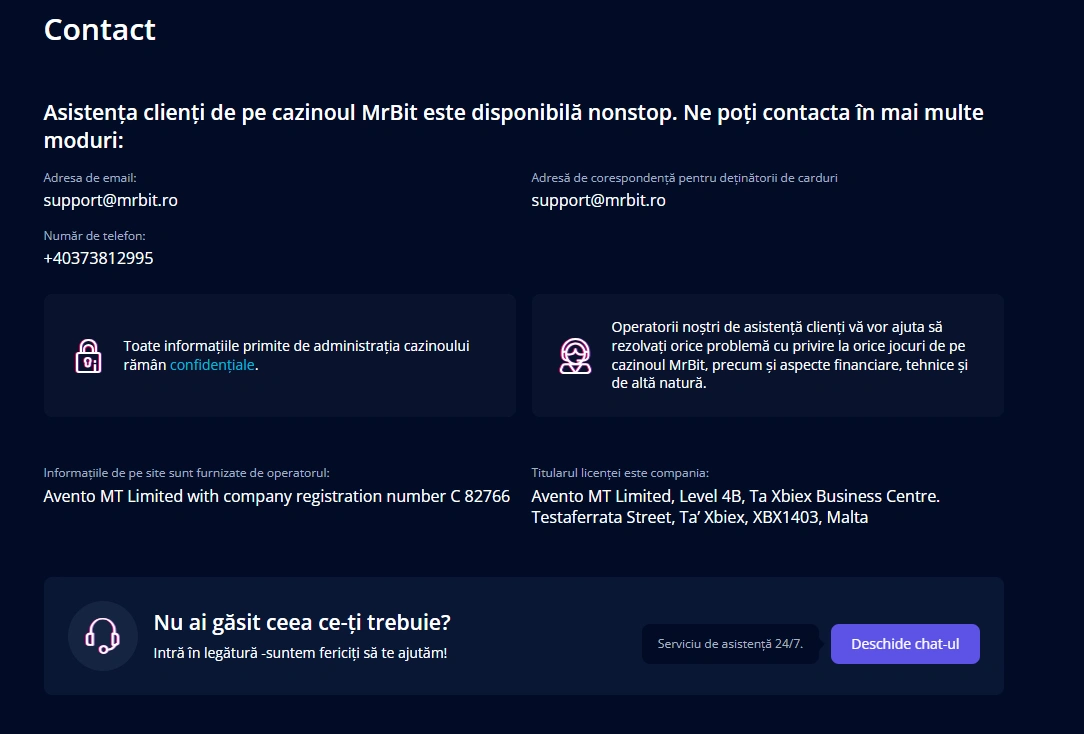The image size is (1084, 734).
Task: Click support@mrbit.ro under 'Adresa de email'
Action: coord(111,200)
